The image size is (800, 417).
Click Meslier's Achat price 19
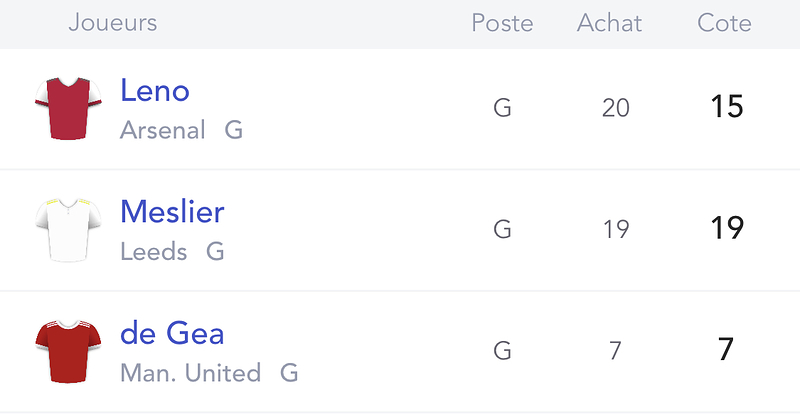tap(615, 229)
